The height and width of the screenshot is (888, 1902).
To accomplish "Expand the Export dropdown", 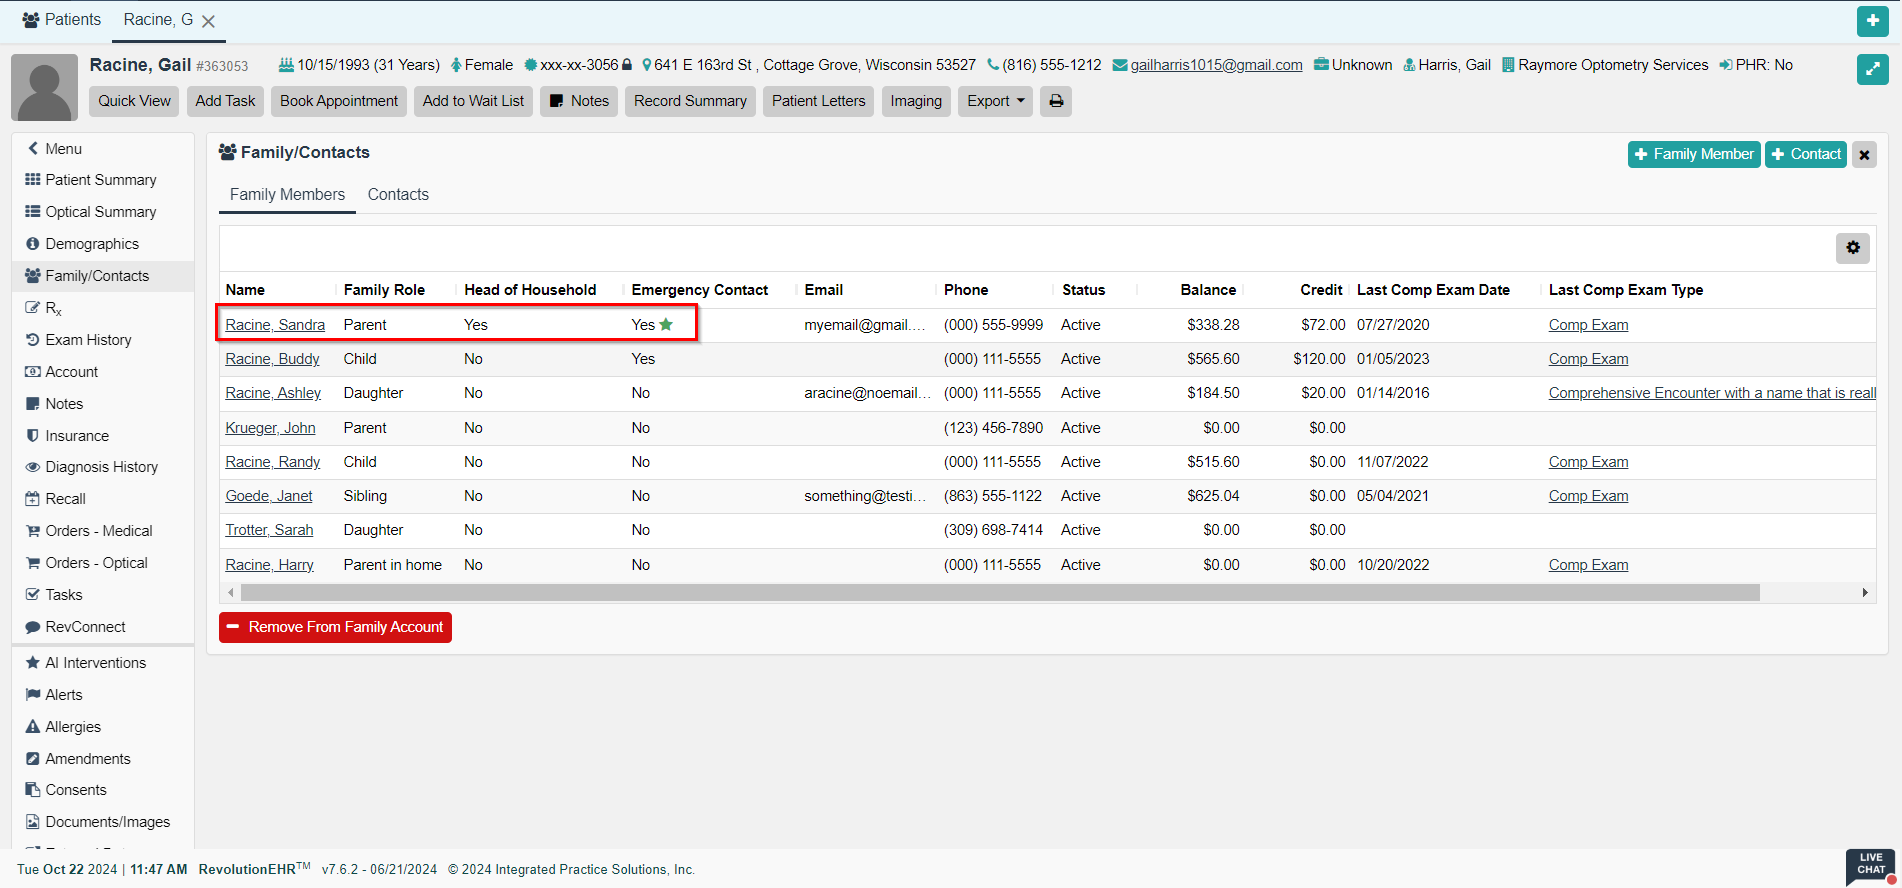I will click(x=995, y=101).
